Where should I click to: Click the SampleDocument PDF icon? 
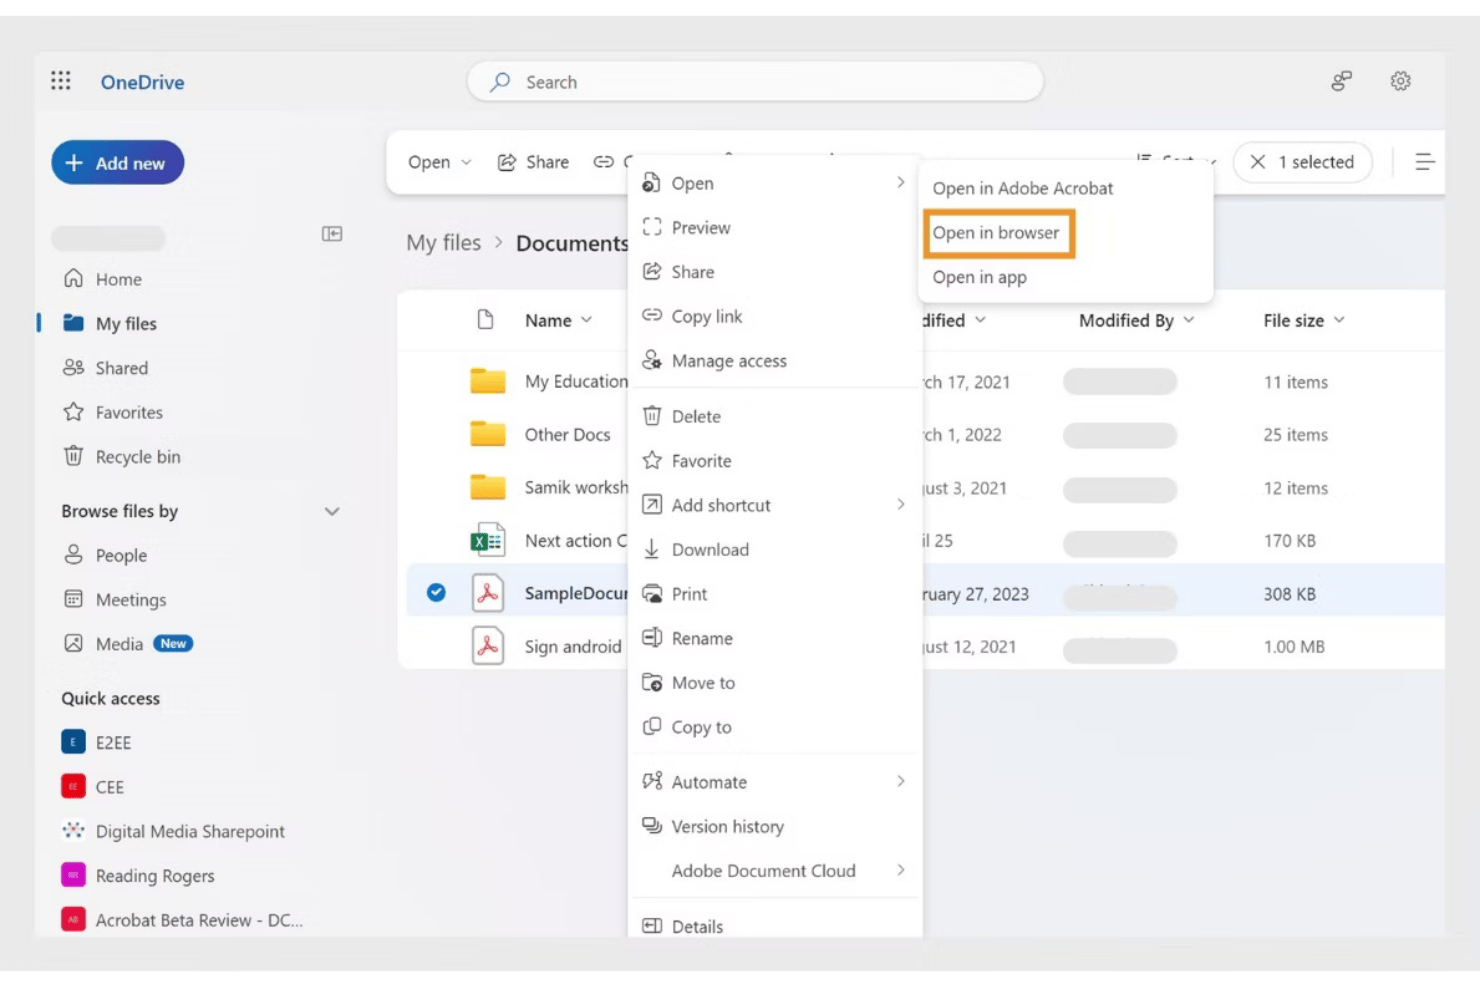tap(487, 593)
